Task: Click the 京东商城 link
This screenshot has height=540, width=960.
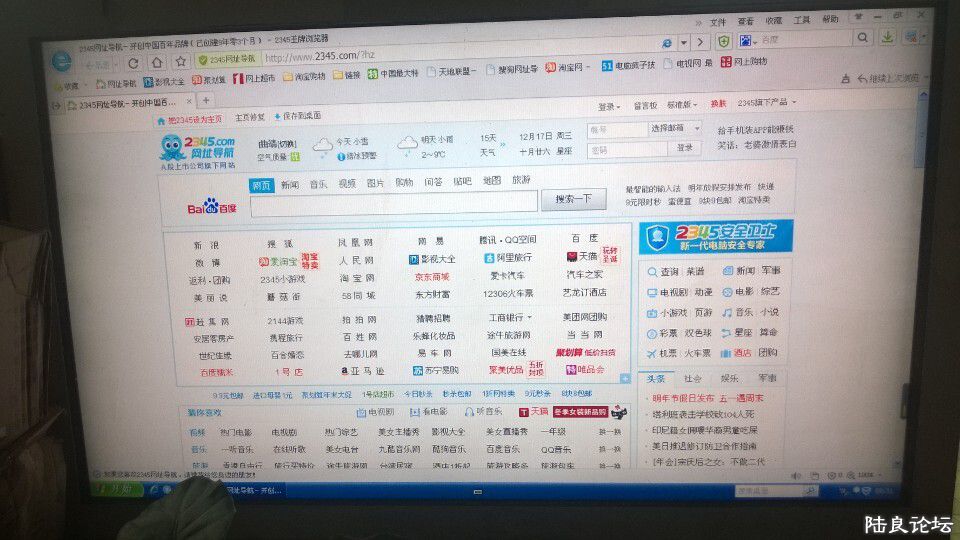Action: click(x=432, y=277)
